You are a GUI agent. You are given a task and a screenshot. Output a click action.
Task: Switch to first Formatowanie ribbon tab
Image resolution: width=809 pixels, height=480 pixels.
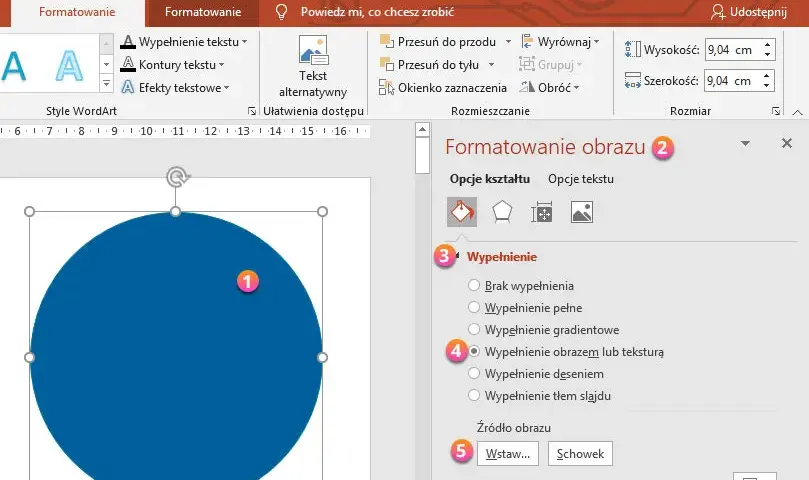77,12
